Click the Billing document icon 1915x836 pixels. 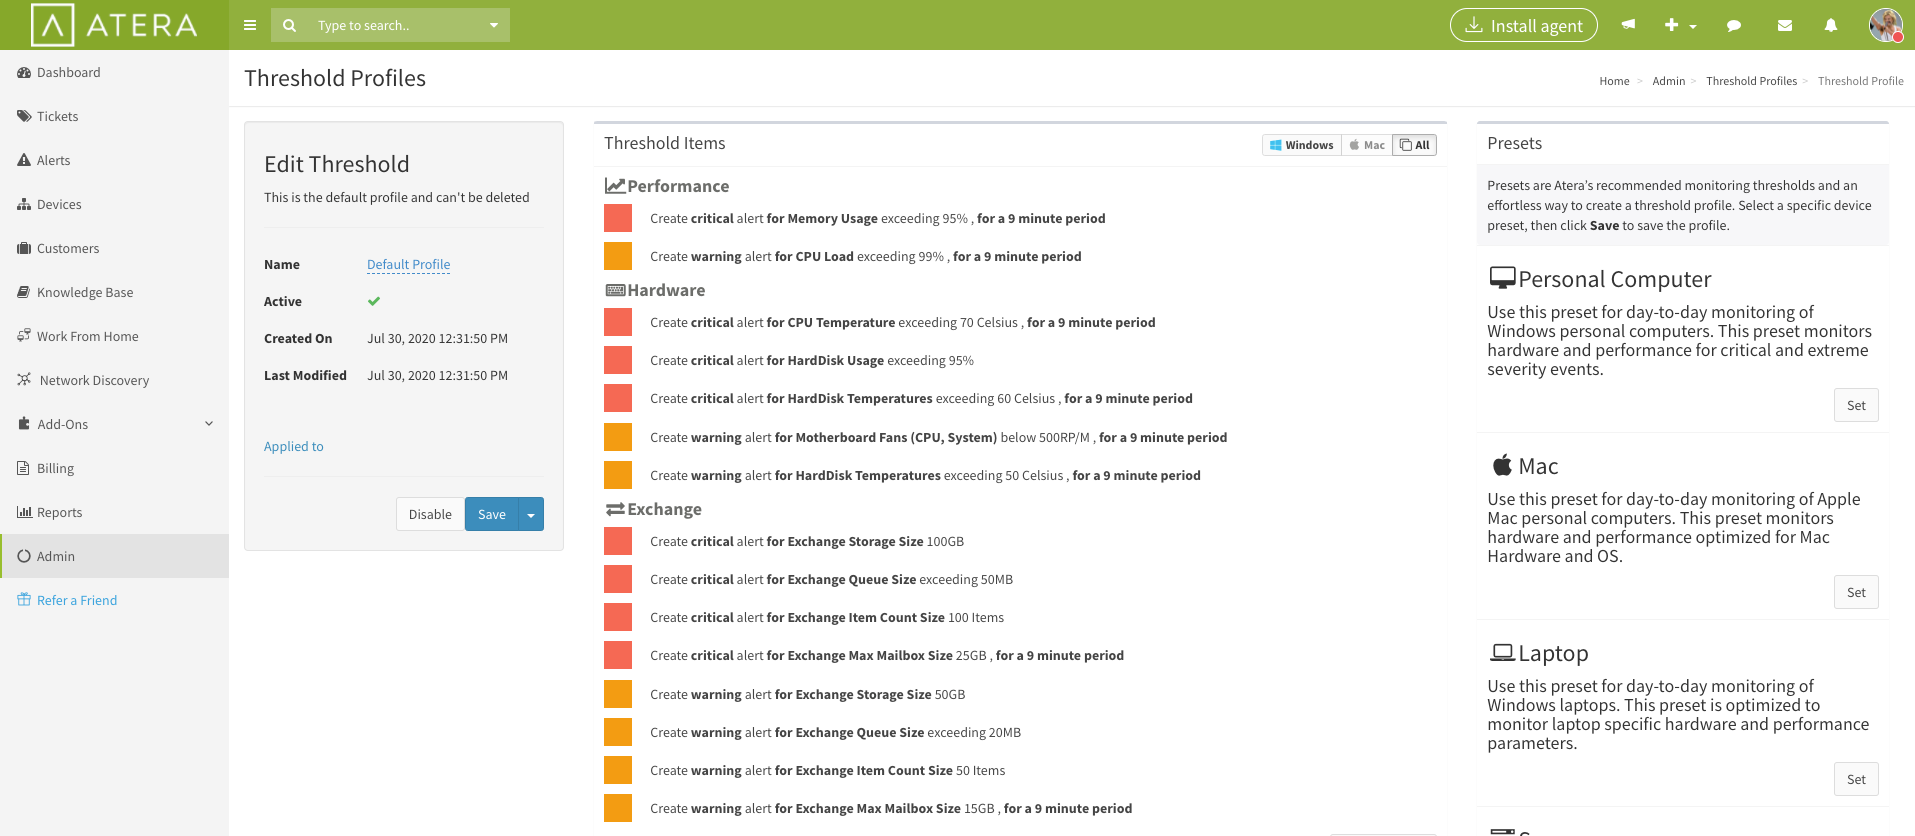click(24, 468)
